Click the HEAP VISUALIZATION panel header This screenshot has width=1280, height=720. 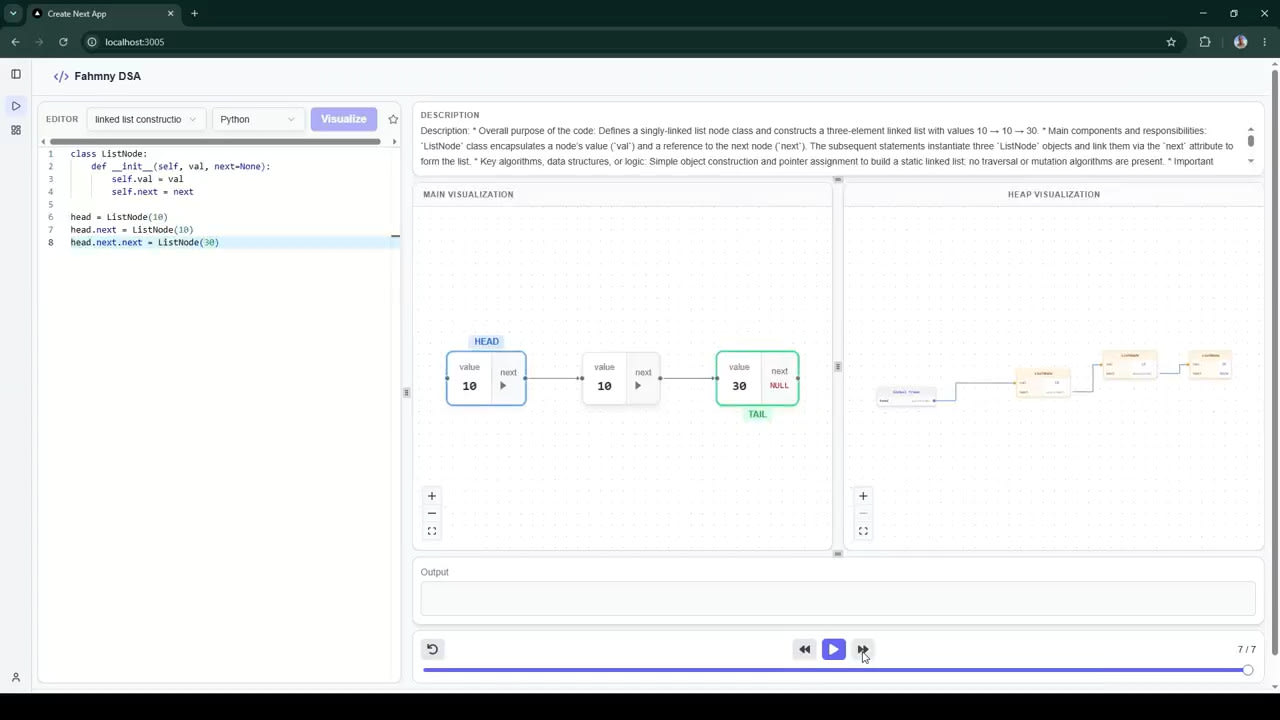pyautogui.click(x=1053, y=194)
